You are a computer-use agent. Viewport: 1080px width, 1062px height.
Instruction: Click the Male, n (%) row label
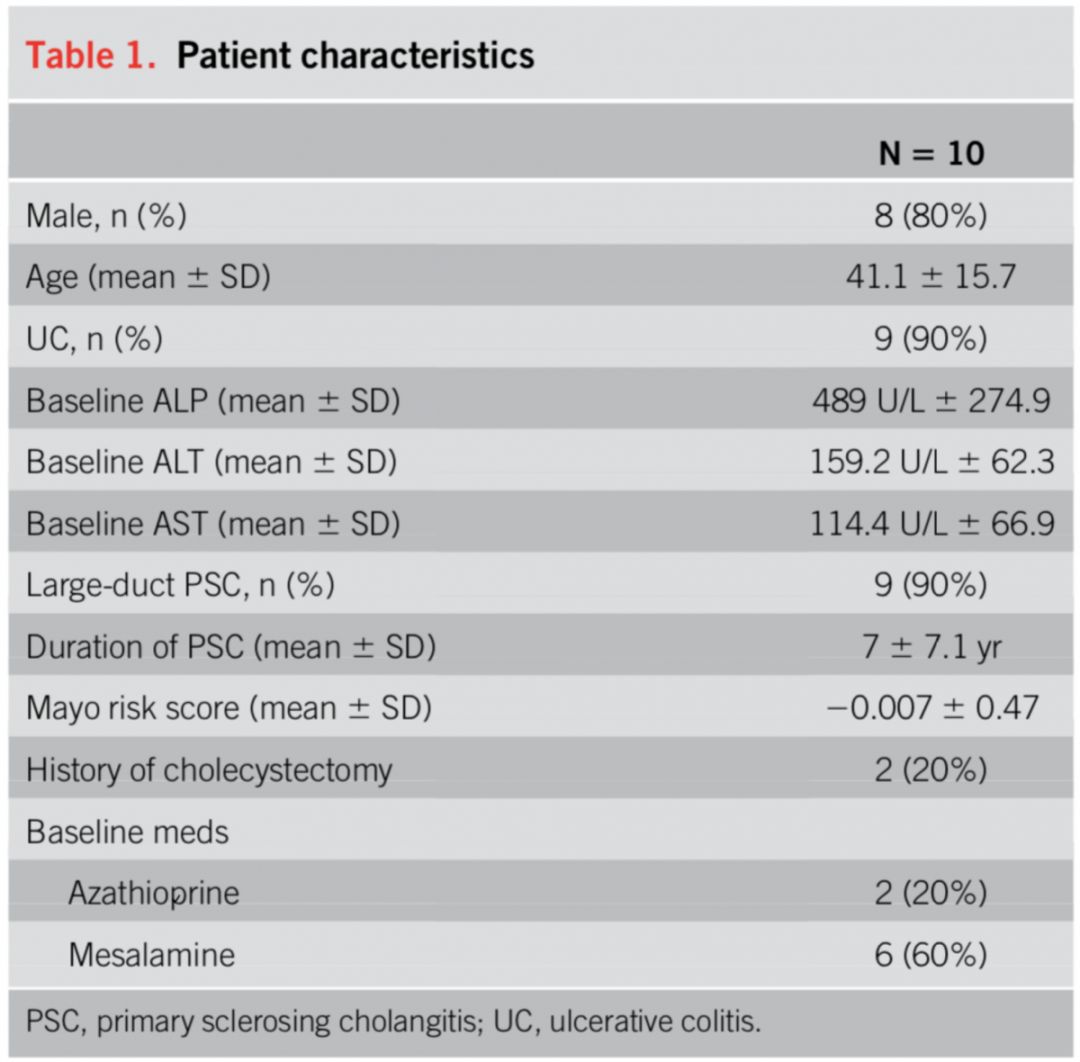tap(106, 215)
